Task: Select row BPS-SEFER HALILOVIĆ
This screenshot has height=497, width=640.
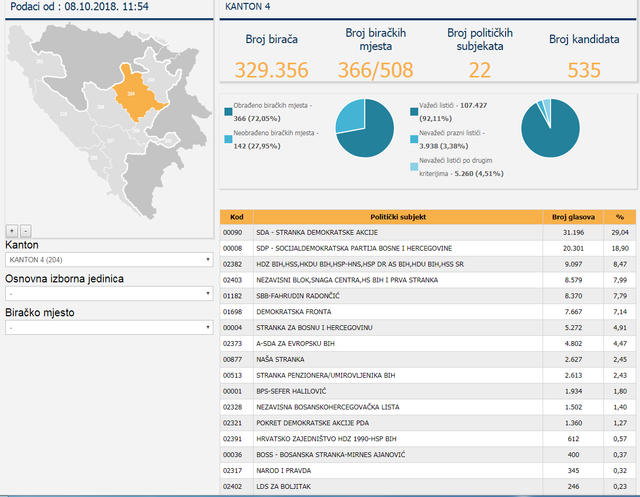Action: (428, 391)
